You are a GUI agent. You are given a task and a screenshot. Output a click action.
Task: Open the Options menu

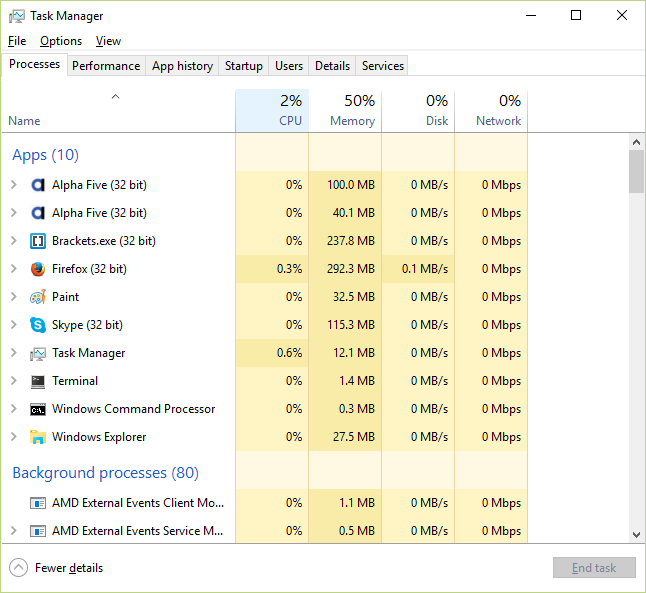pyautogui.click(x=61, y=41)
